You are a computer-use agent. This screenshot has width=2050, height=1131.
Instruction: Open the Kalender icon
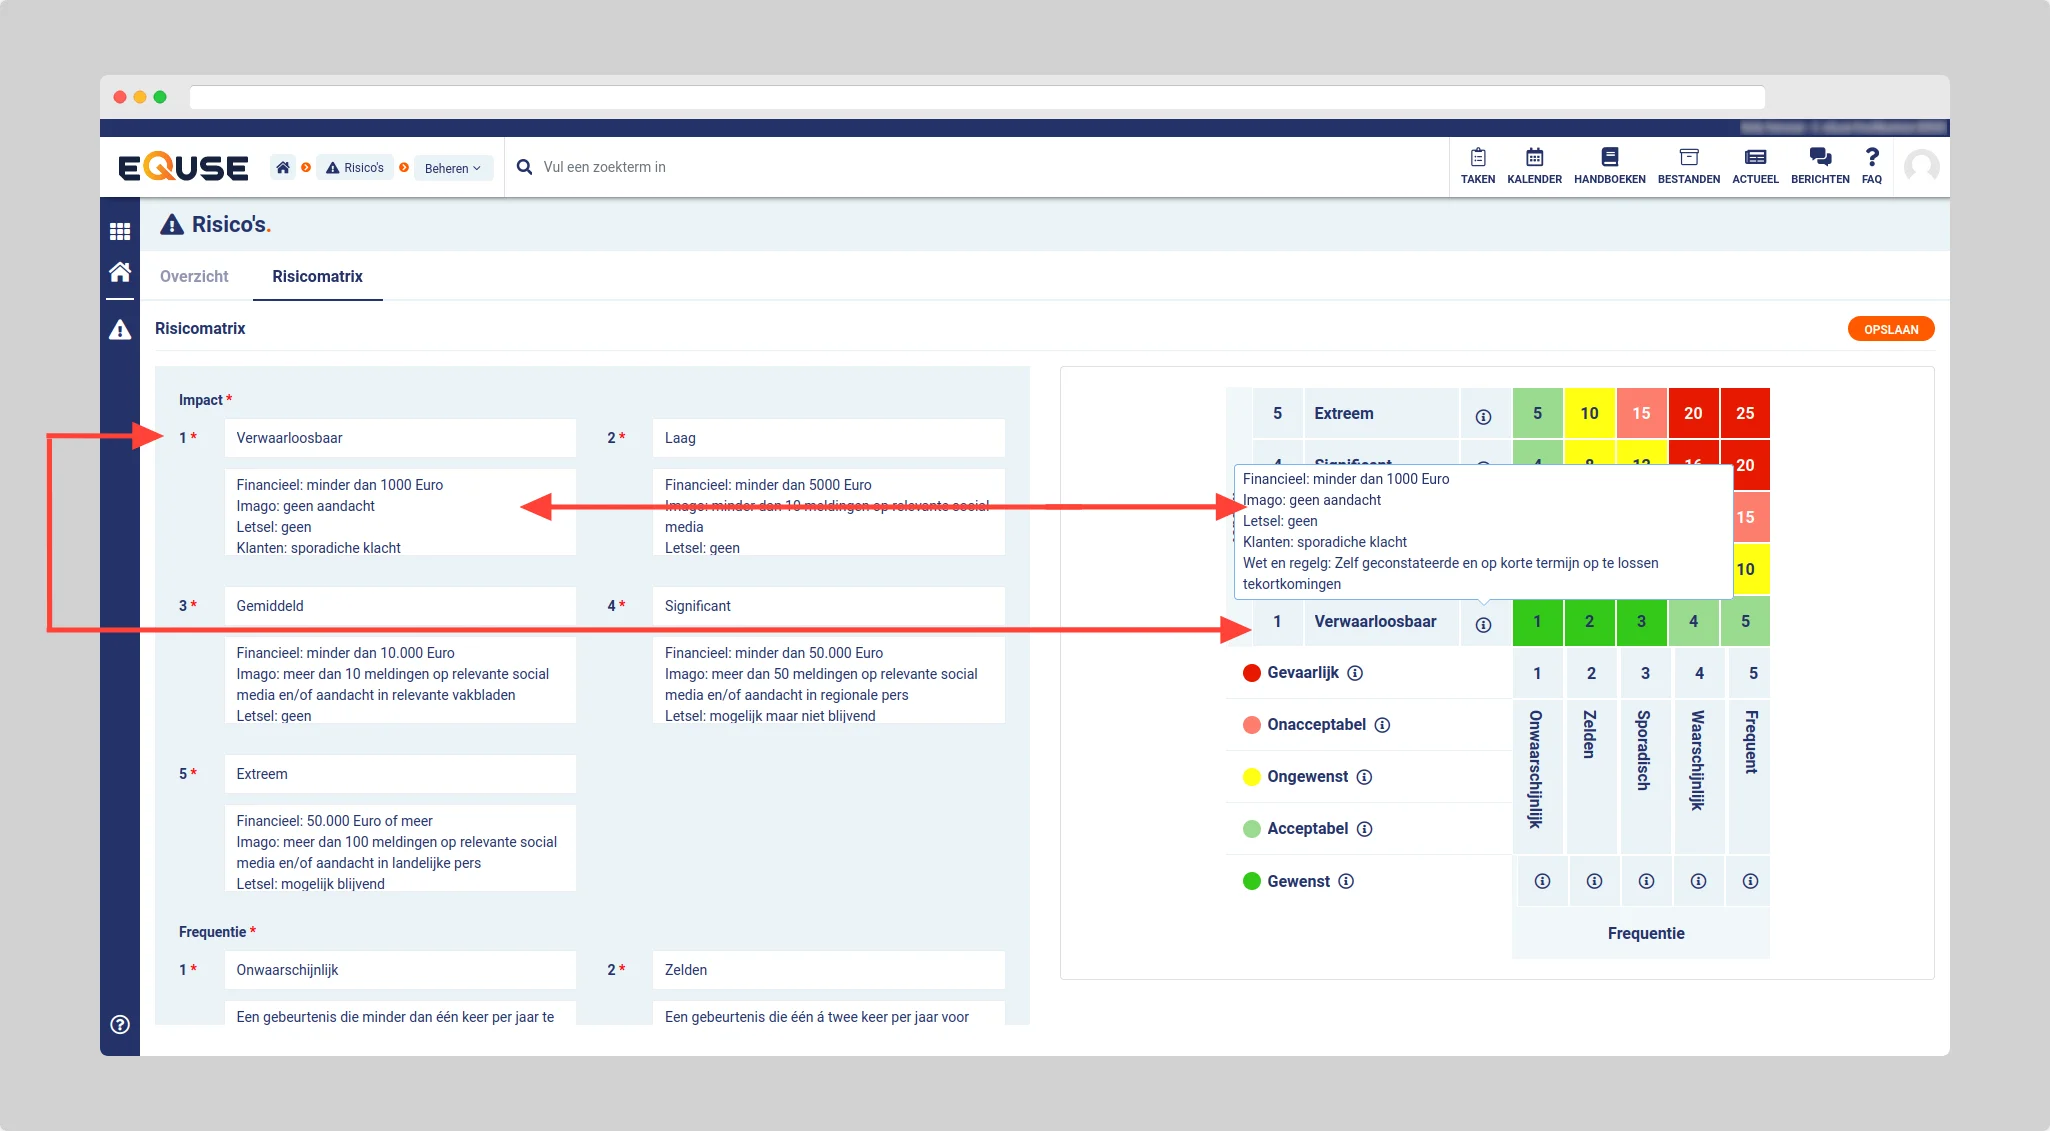point(1534,158)
